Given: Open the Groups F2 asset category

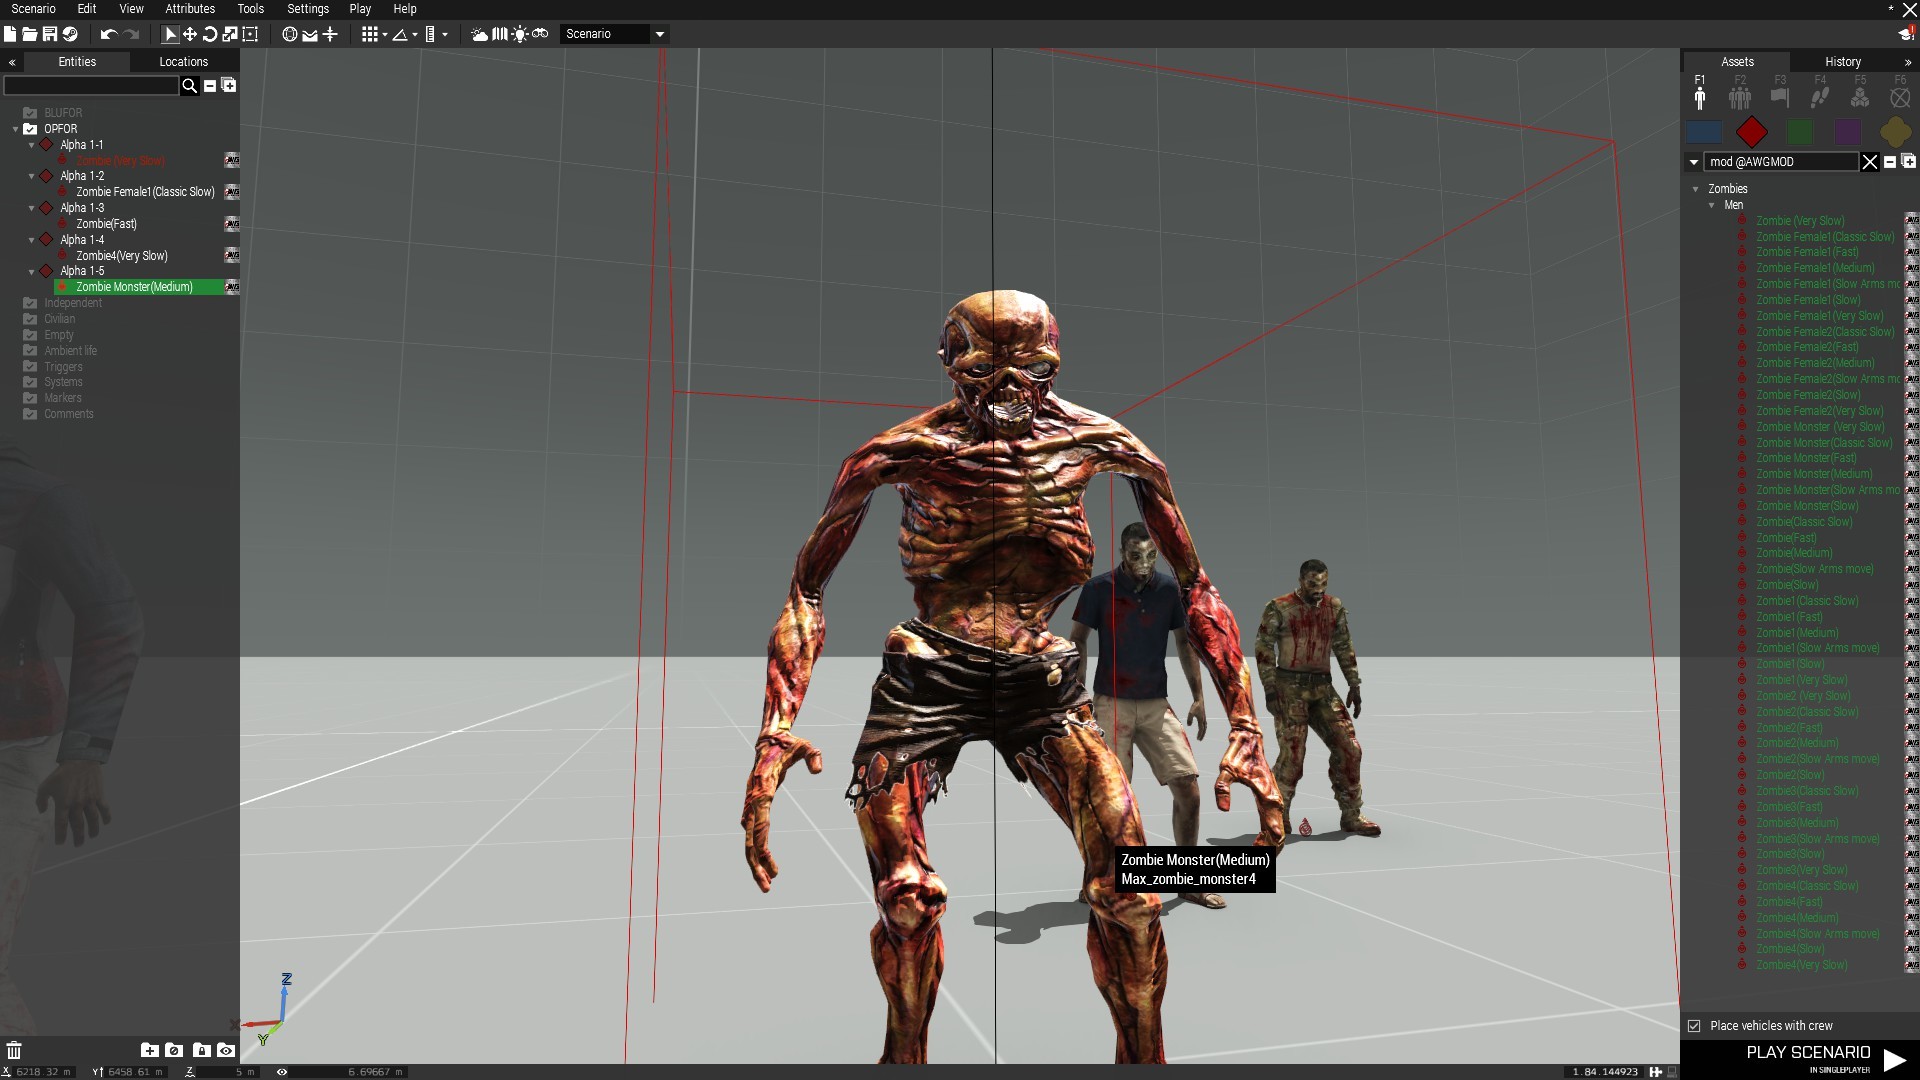Looking at the screenshot, I should [x=1740, y=93].
